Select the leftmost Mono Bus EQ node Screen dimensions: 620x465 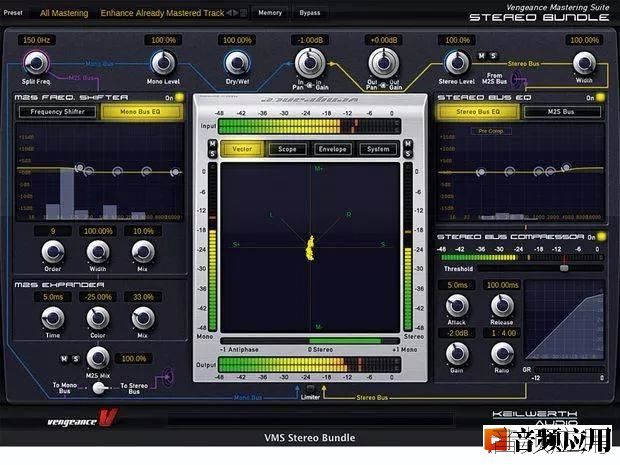[x=79, y=168]
